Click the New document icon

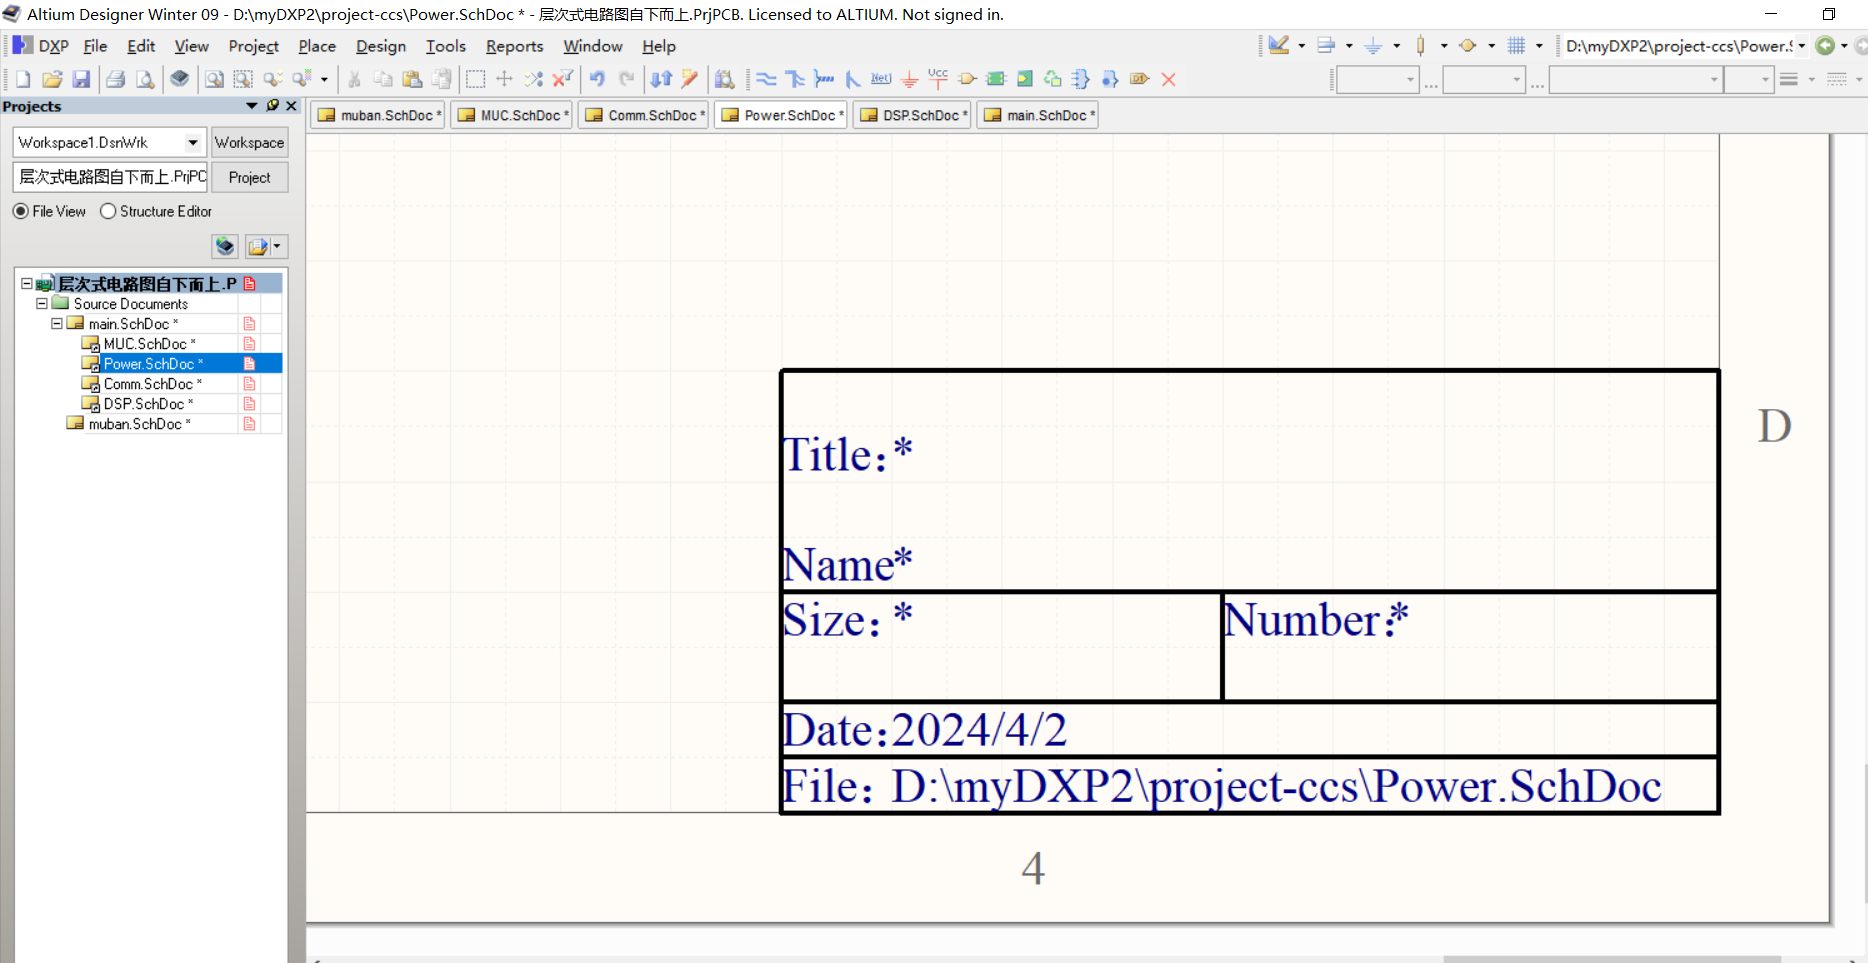(22, 79)
